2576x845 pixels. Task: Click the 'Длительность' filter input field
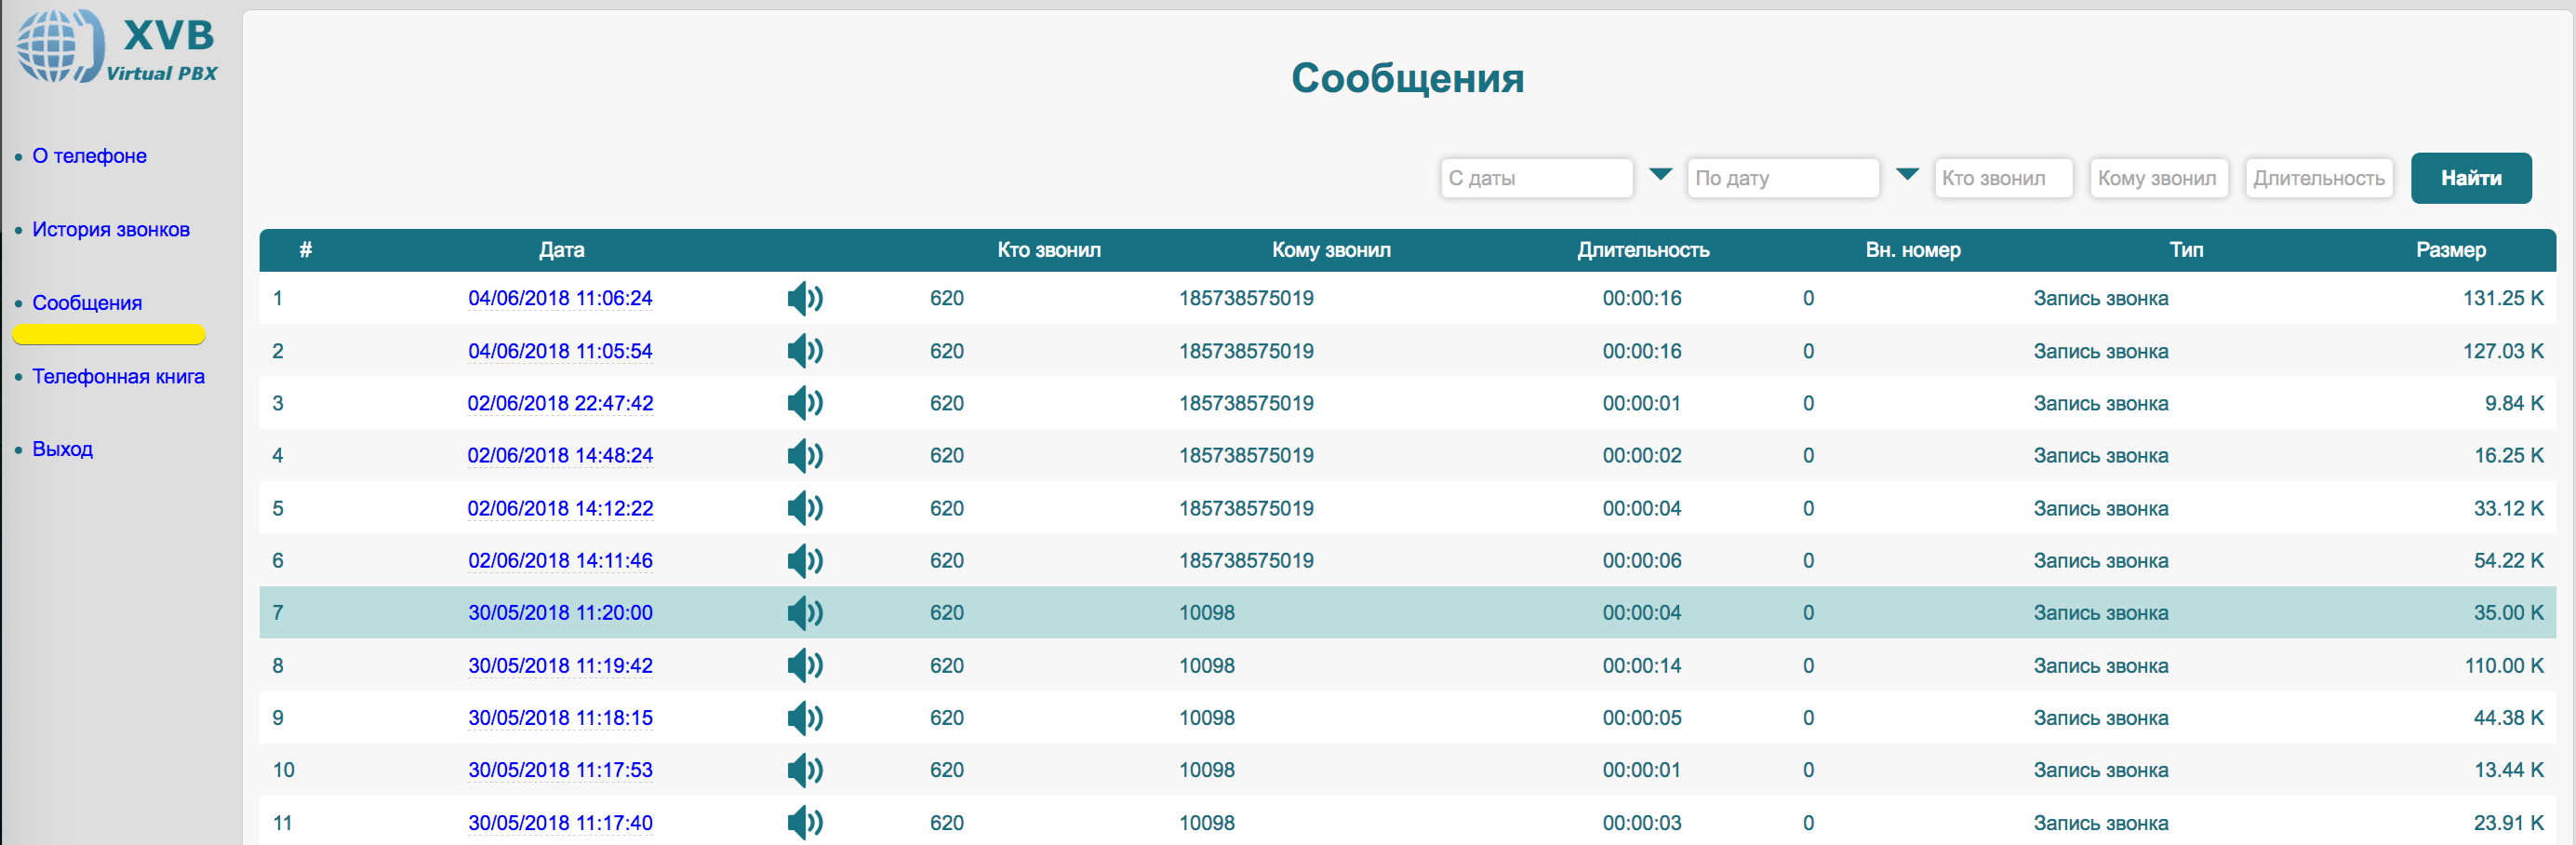click(x=2318, y=178)
